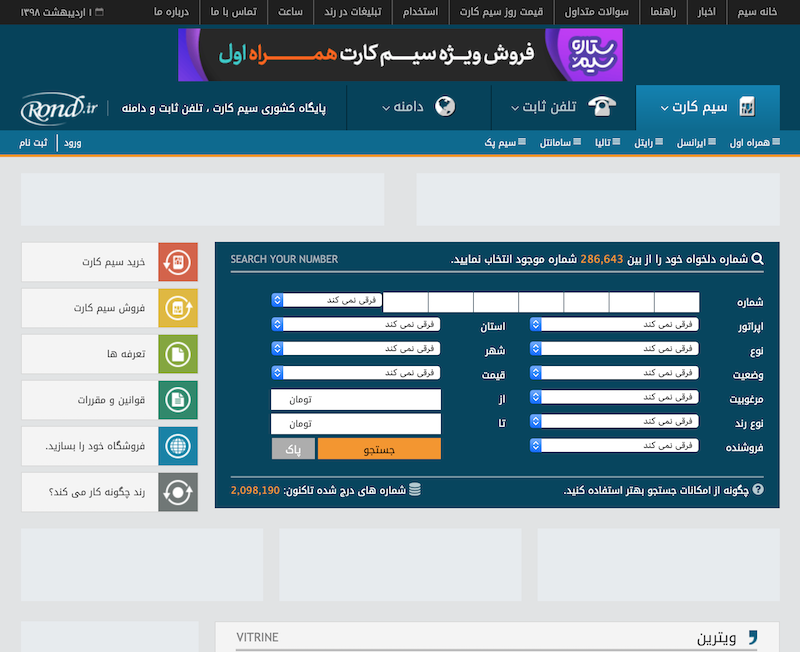Click خرید سیم کارت sidebar button

[x=110, y=262]
